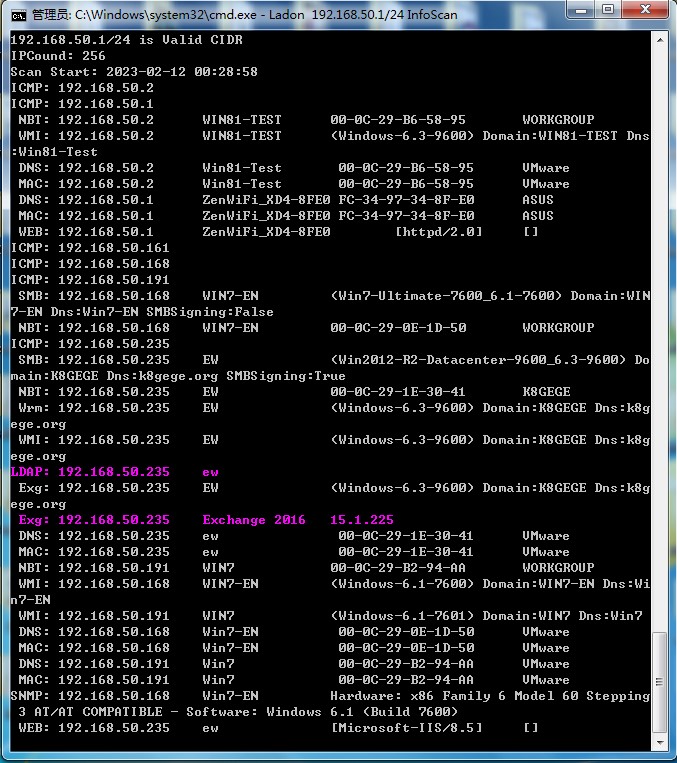Click VMware in the MAC 192.168.50.235 row
The height and width of the screenshot is (763, 677).
coord(546,552)
